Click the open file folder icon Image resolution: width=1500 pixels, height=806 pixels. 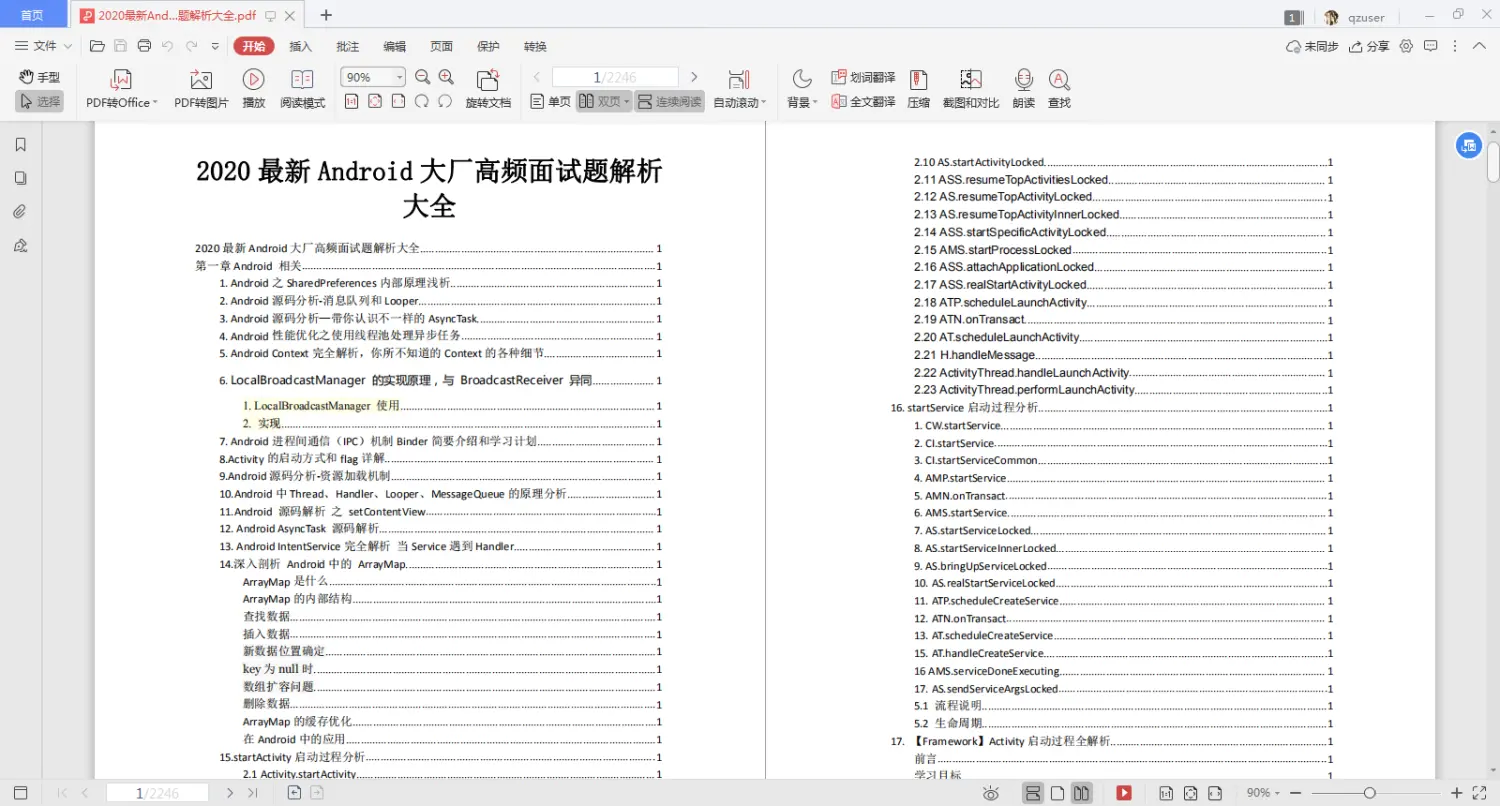point(97,46)
